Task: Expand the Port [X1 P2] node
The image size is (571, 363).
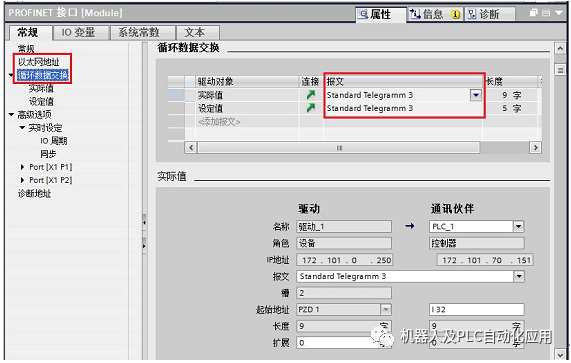Action: [23, 180]
